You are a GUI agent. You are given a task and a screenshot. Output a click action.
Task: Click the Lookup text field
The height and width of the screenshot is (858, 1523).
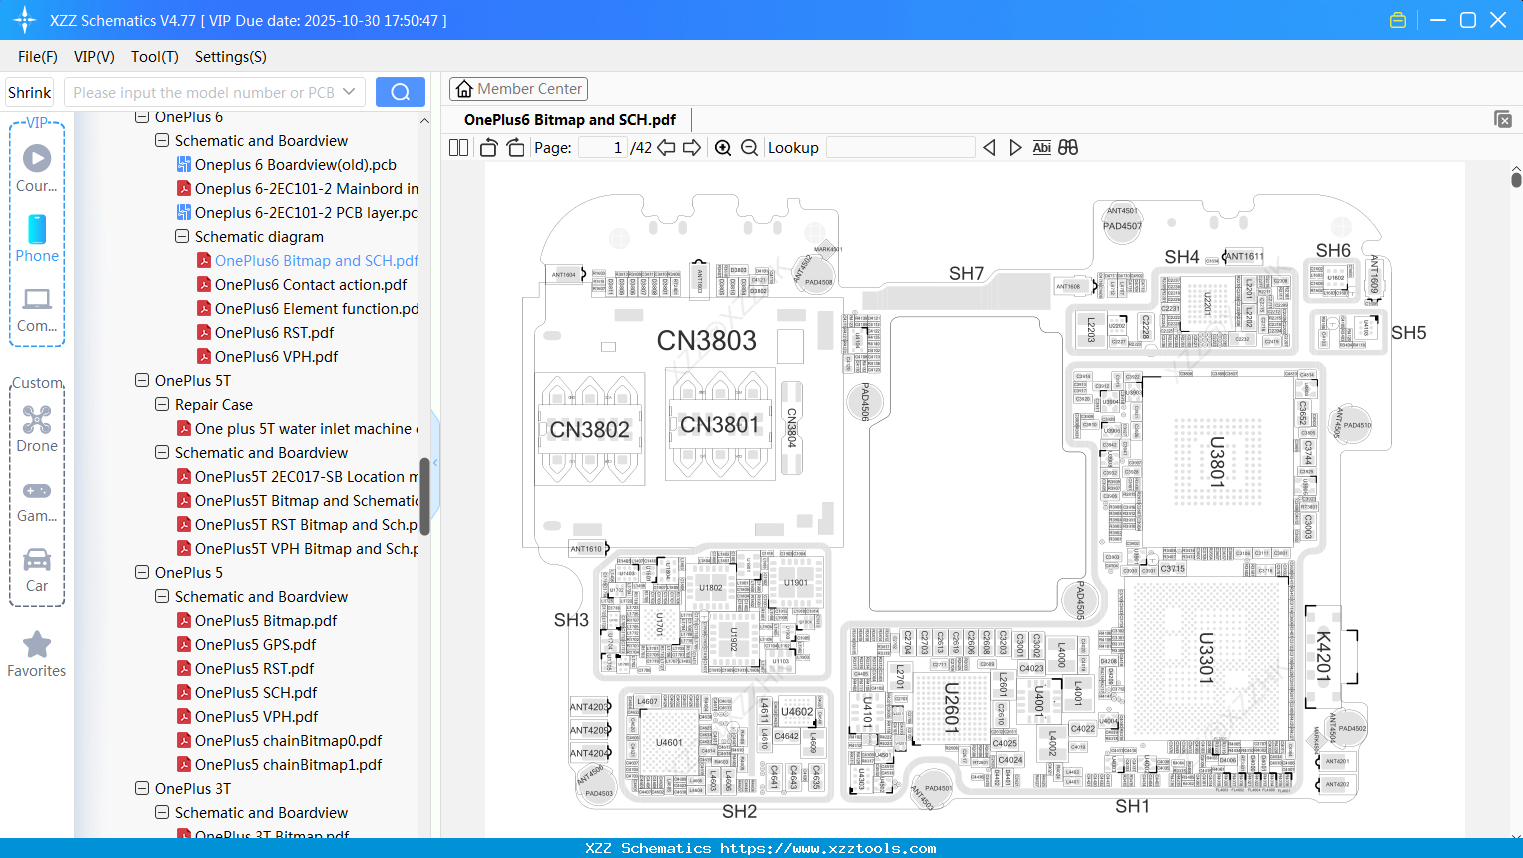tap(901, 148)
